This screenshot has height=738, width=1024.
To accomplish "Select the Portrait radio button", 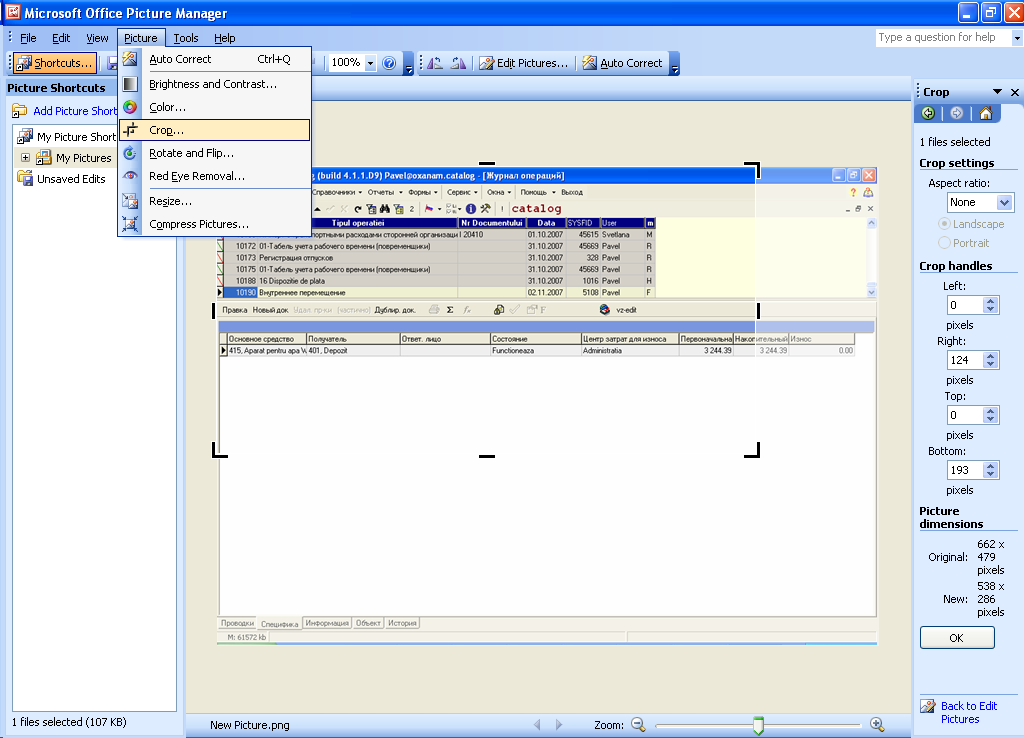I will click(944, 242).
